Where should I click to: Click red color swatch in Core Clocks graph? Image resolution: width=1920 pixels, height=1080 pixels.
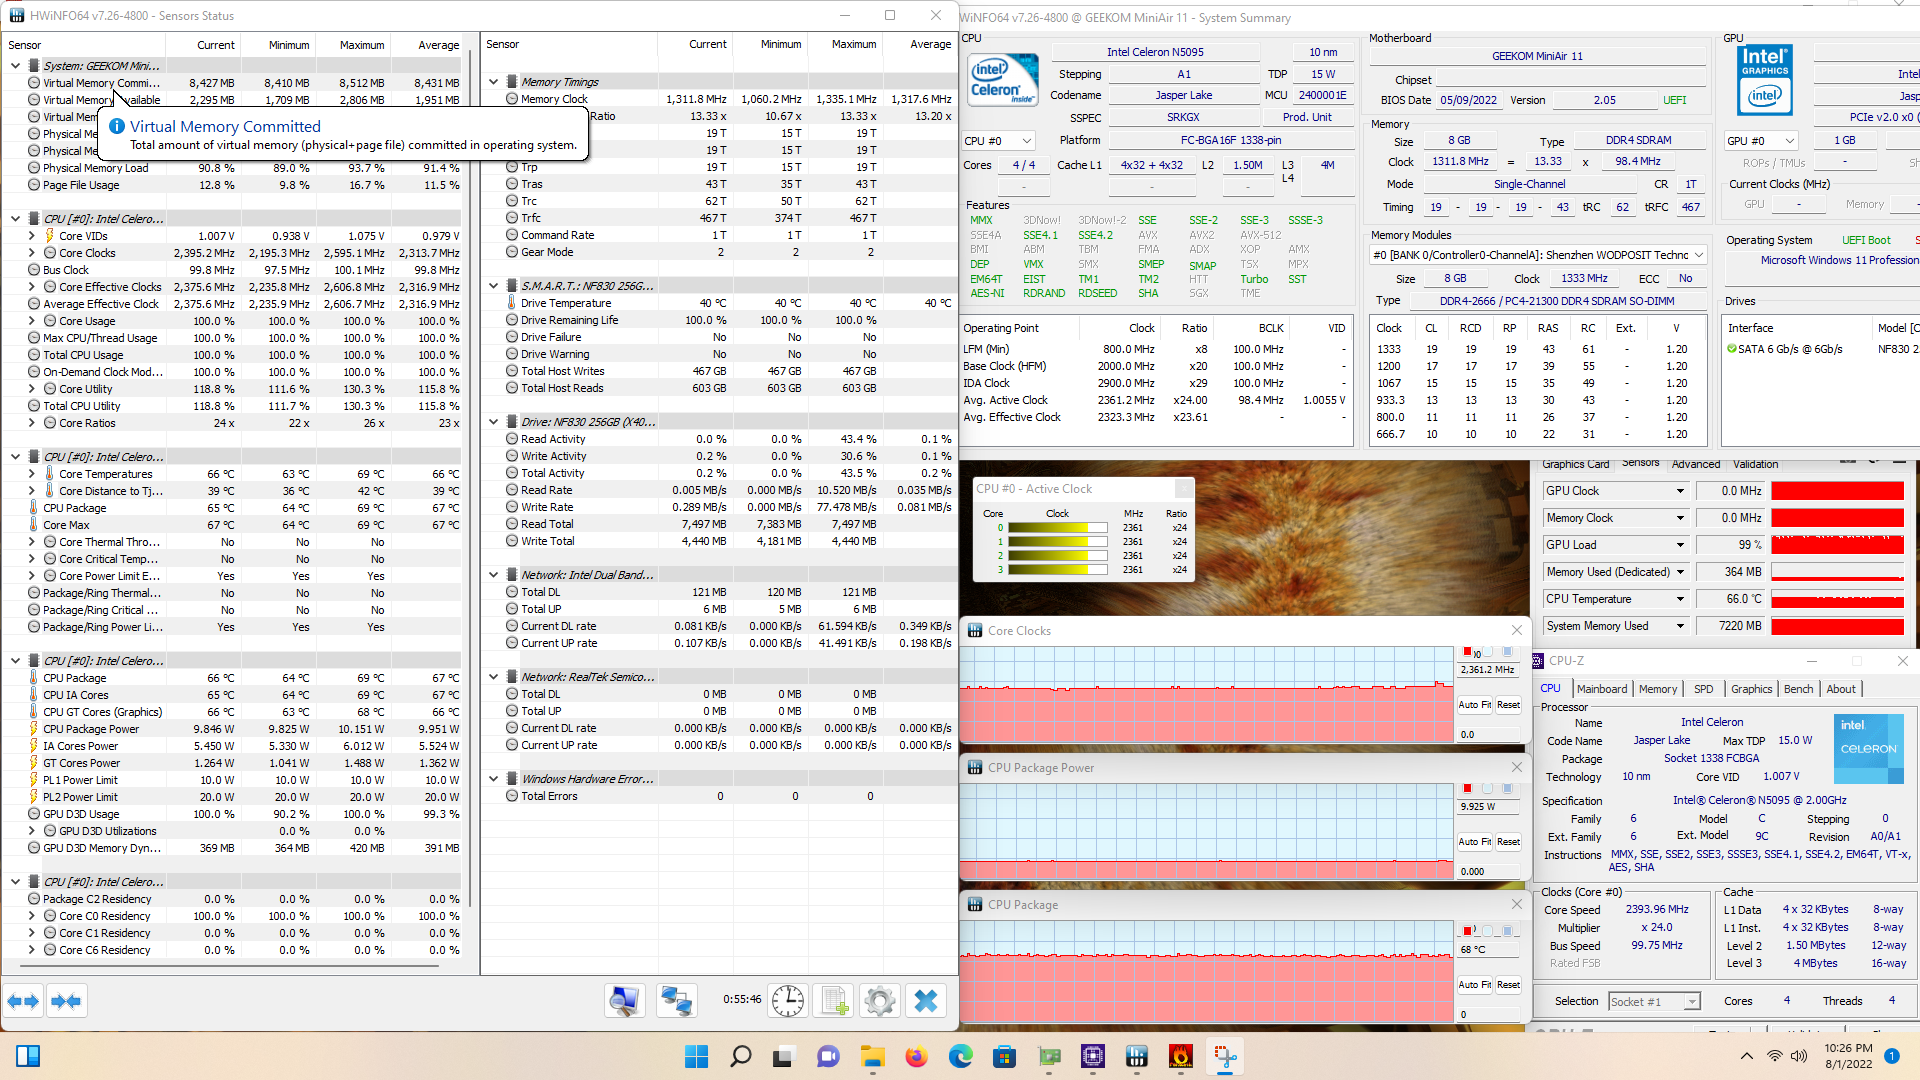click(x=1467, y=652)
